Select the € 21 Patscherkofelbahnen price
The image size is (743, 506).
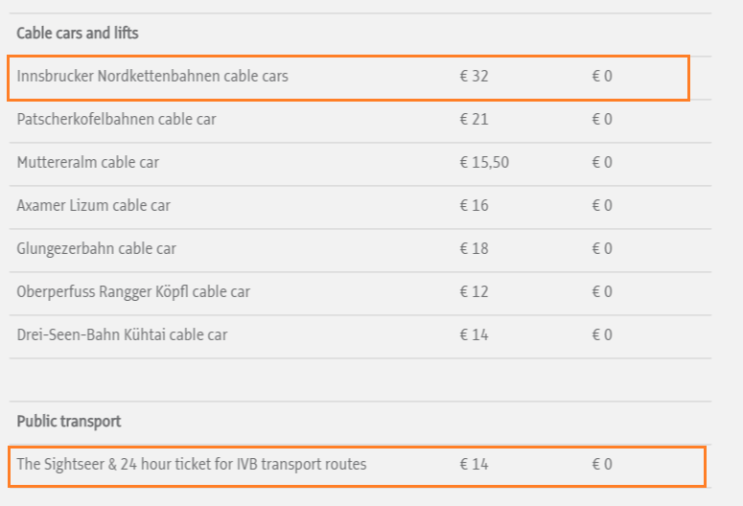coord(474,119)
